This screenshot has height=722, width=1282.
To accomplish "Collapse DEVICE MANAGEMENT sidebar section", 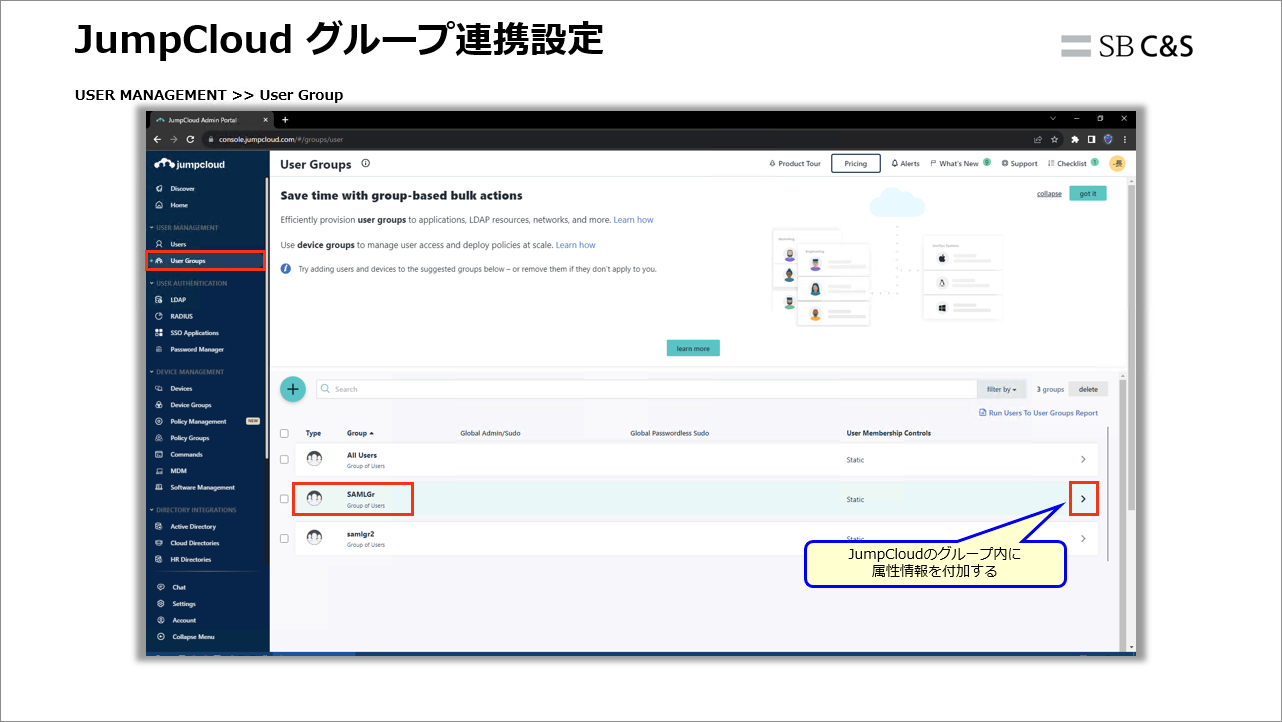I will [187, 372].
